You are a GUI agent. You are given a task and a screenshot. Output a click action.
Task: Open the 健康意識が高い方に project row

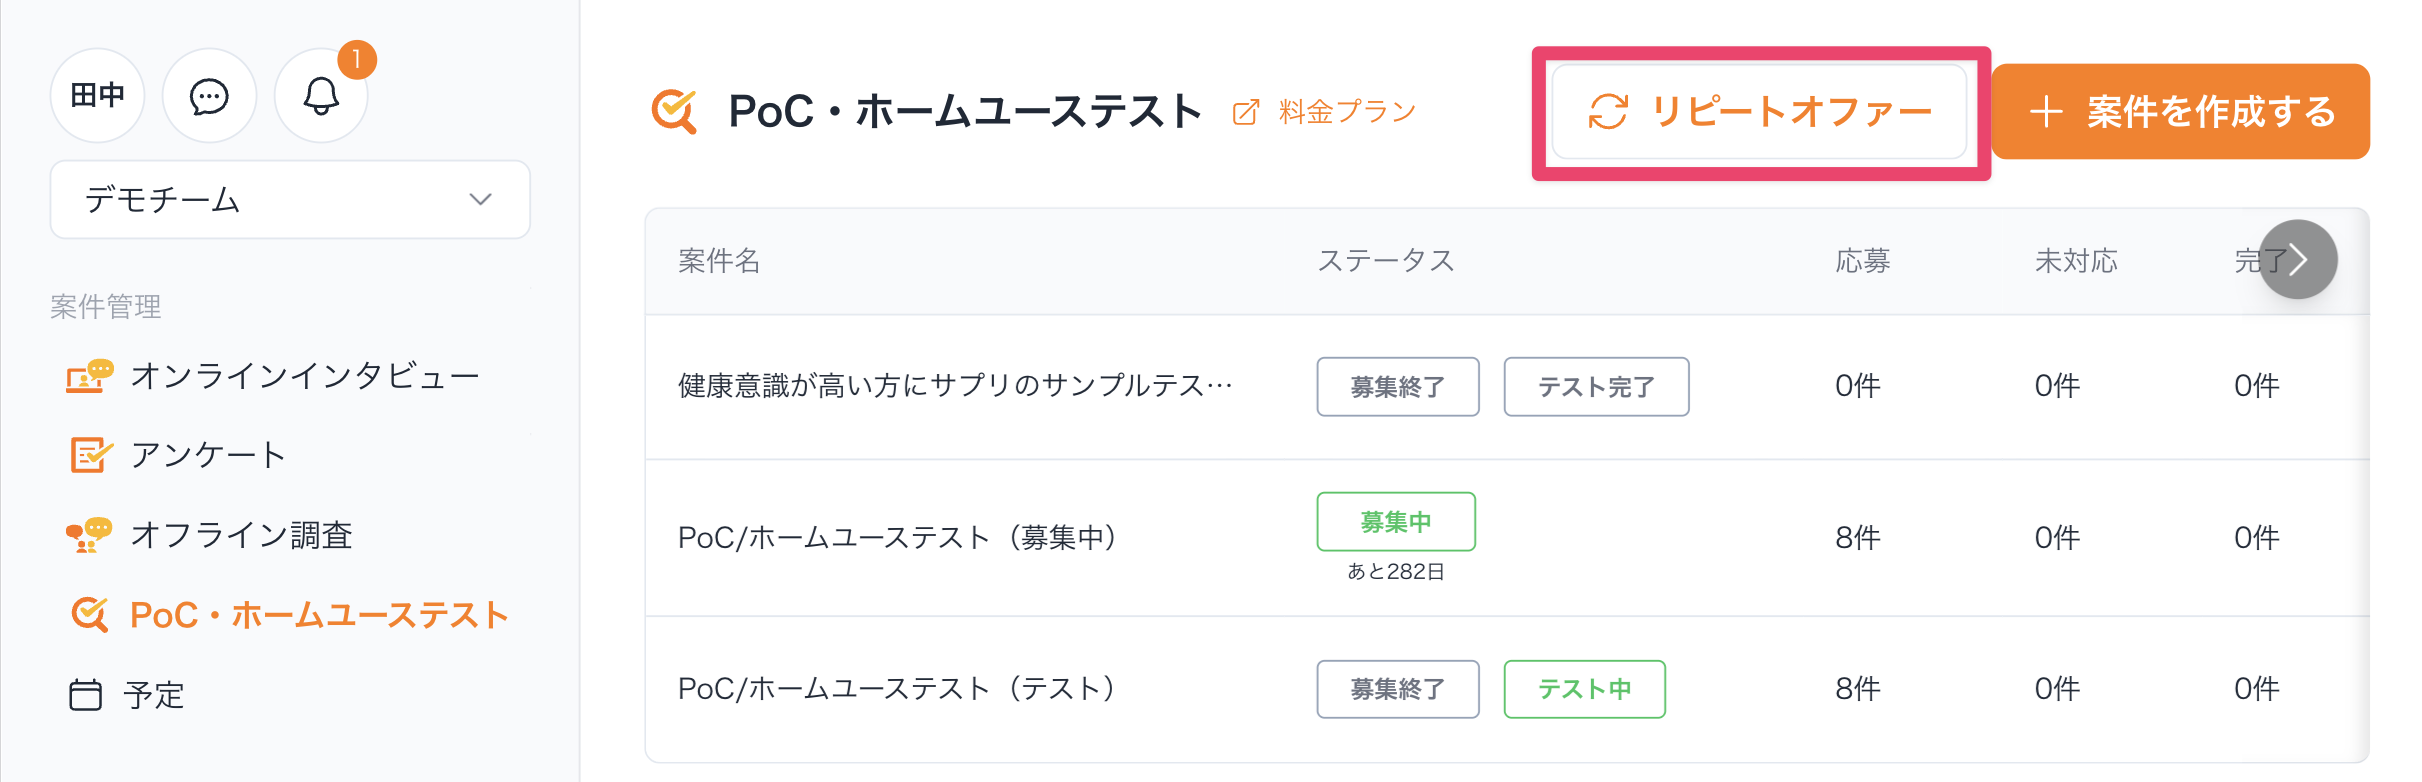pos(955,386)
